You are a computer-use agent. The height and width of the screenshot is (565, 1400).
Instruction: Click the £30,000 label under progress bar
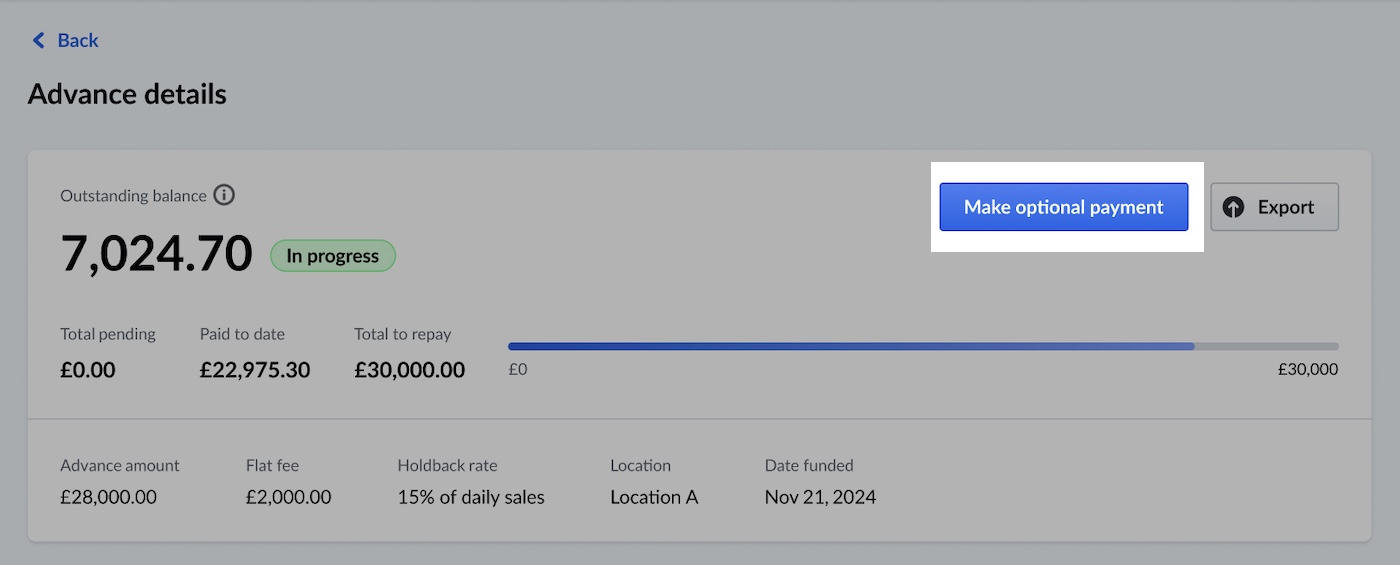pos(1307,369)
